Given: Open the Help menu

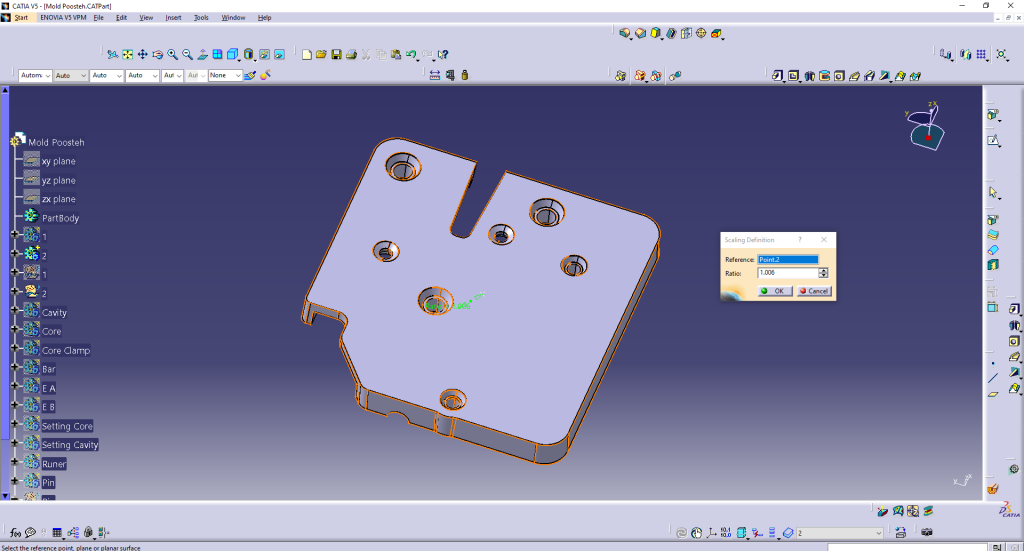Looking at the screenshot, I should pyautogui.click(x=264, y=18).
